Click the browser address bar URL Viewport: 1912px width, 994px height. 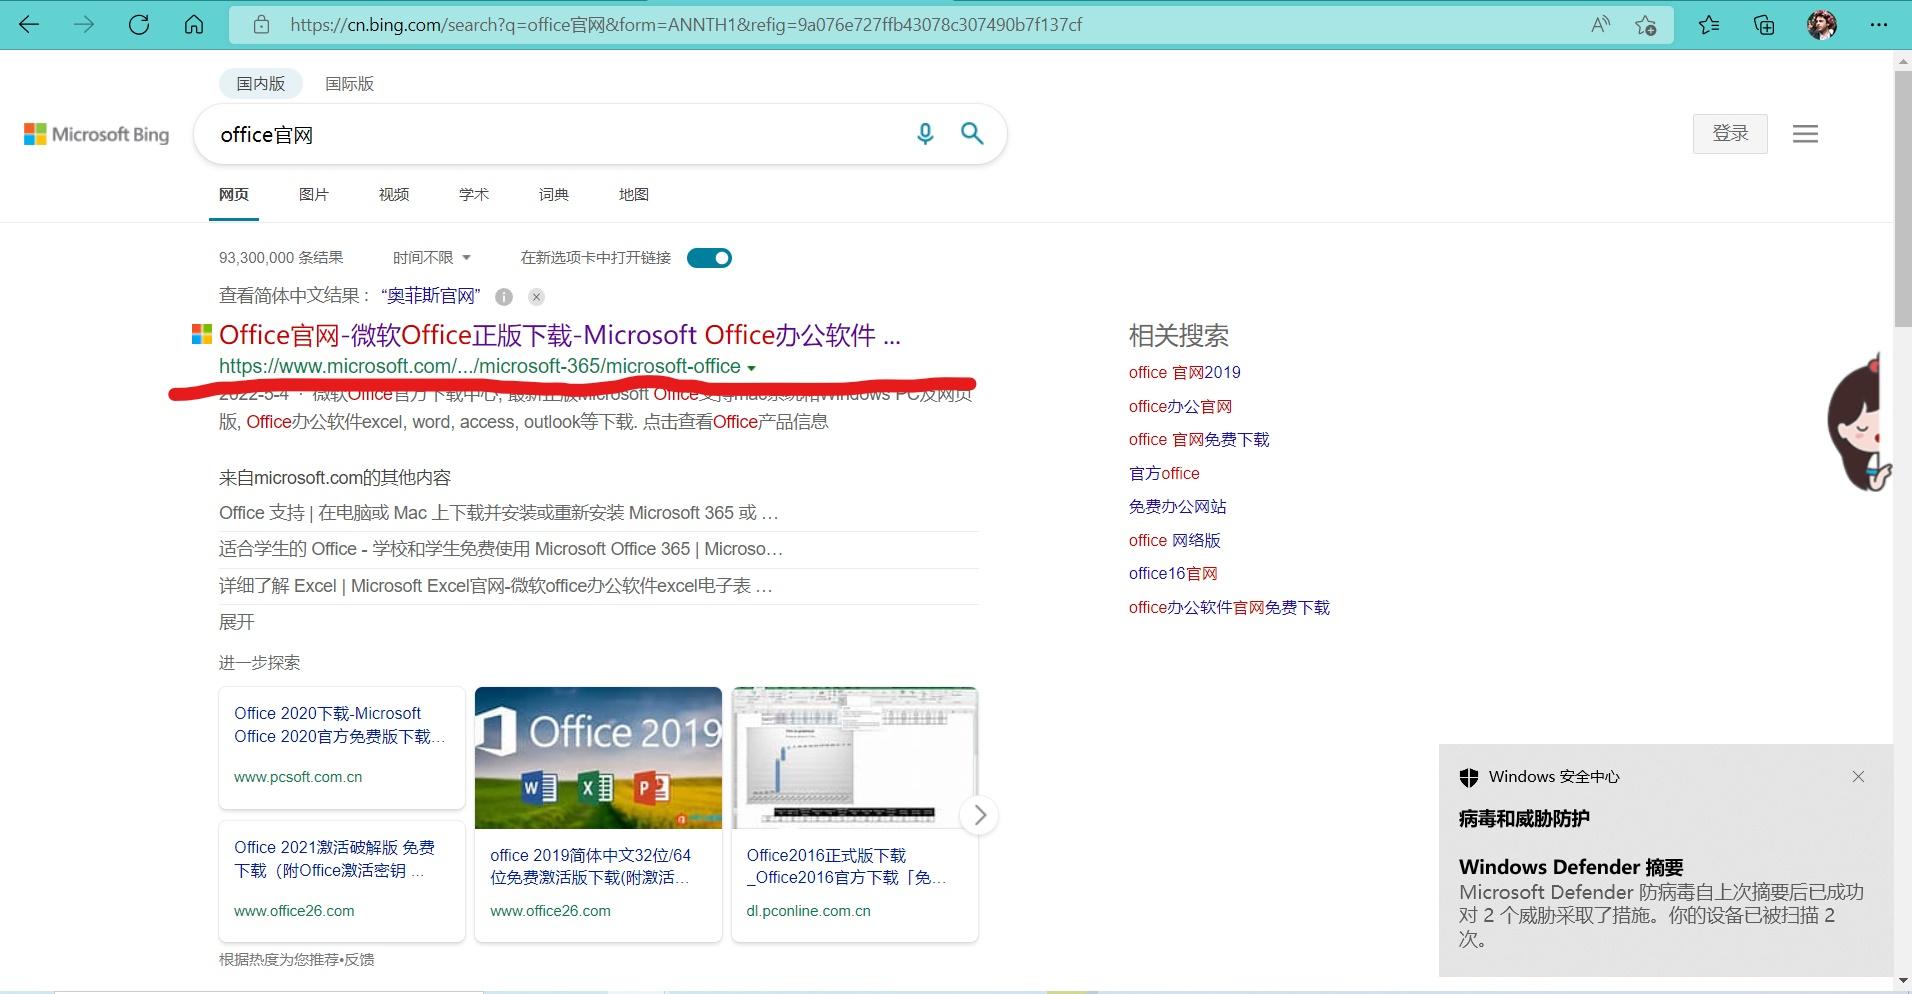[x=686, y=25]
